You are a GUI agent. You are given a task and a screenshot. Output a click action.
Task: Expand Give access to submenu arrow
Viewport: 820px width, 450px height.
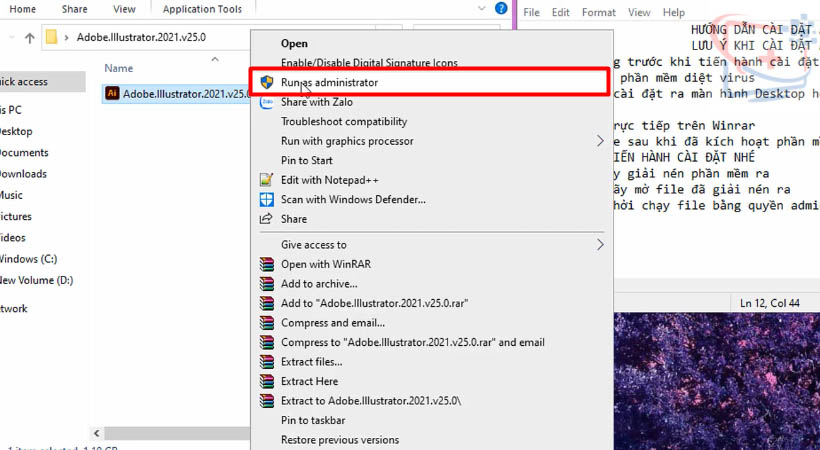pos(600,244)
